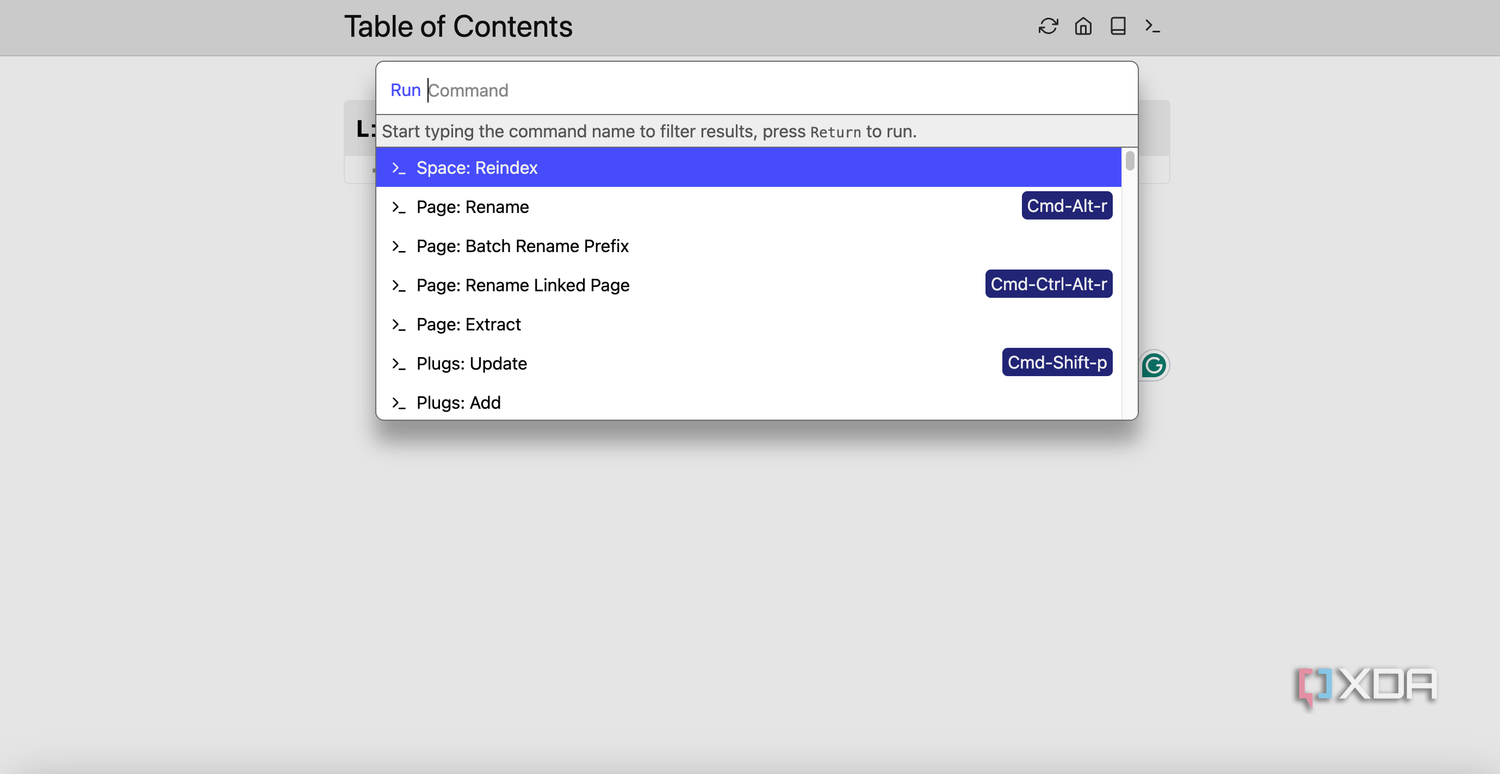Click the command list scrollbar thumb
1500x774 pixels.
pos(1130,161)
